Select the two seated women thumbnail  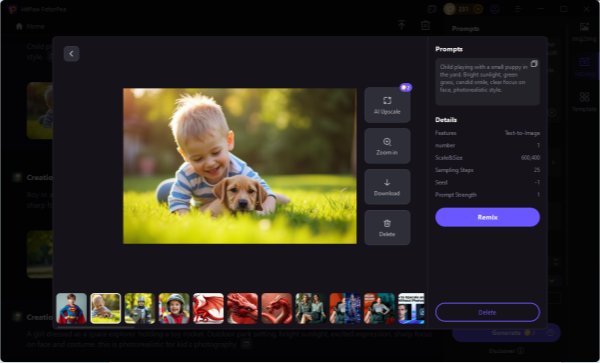coord(311,309)
